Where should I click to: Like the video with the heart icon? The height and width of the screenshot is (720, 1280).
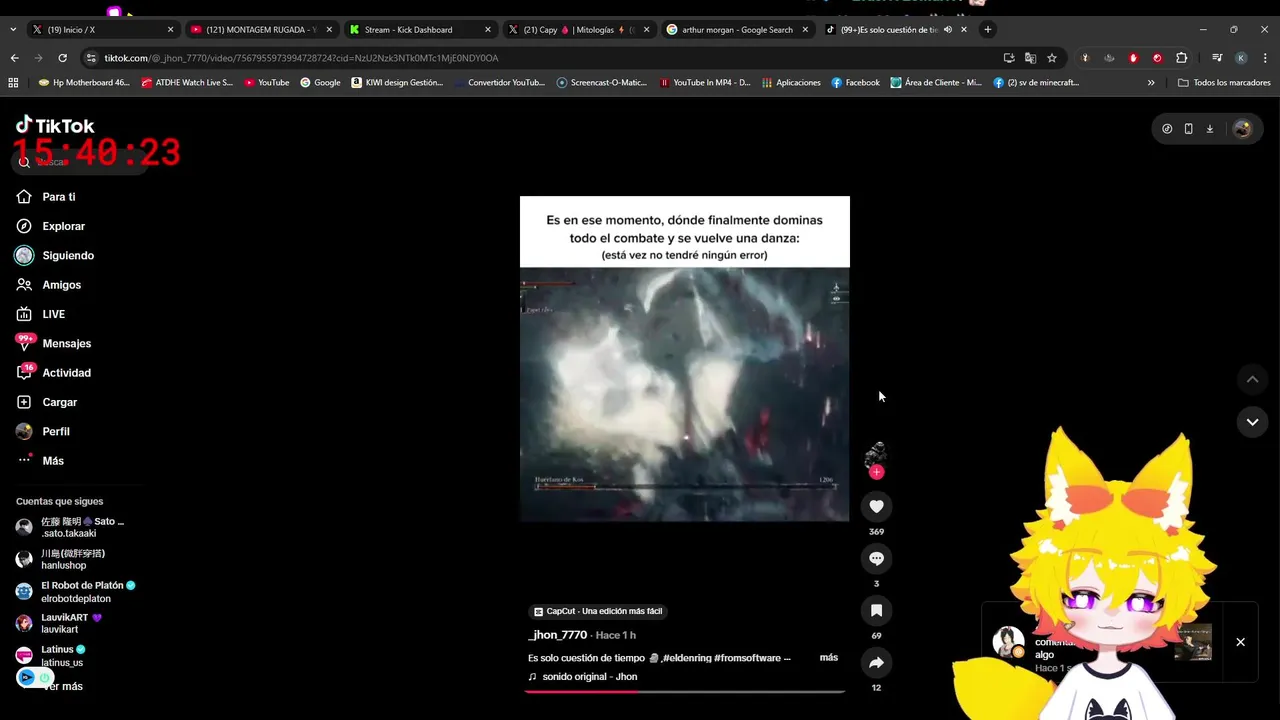point(876,506)
